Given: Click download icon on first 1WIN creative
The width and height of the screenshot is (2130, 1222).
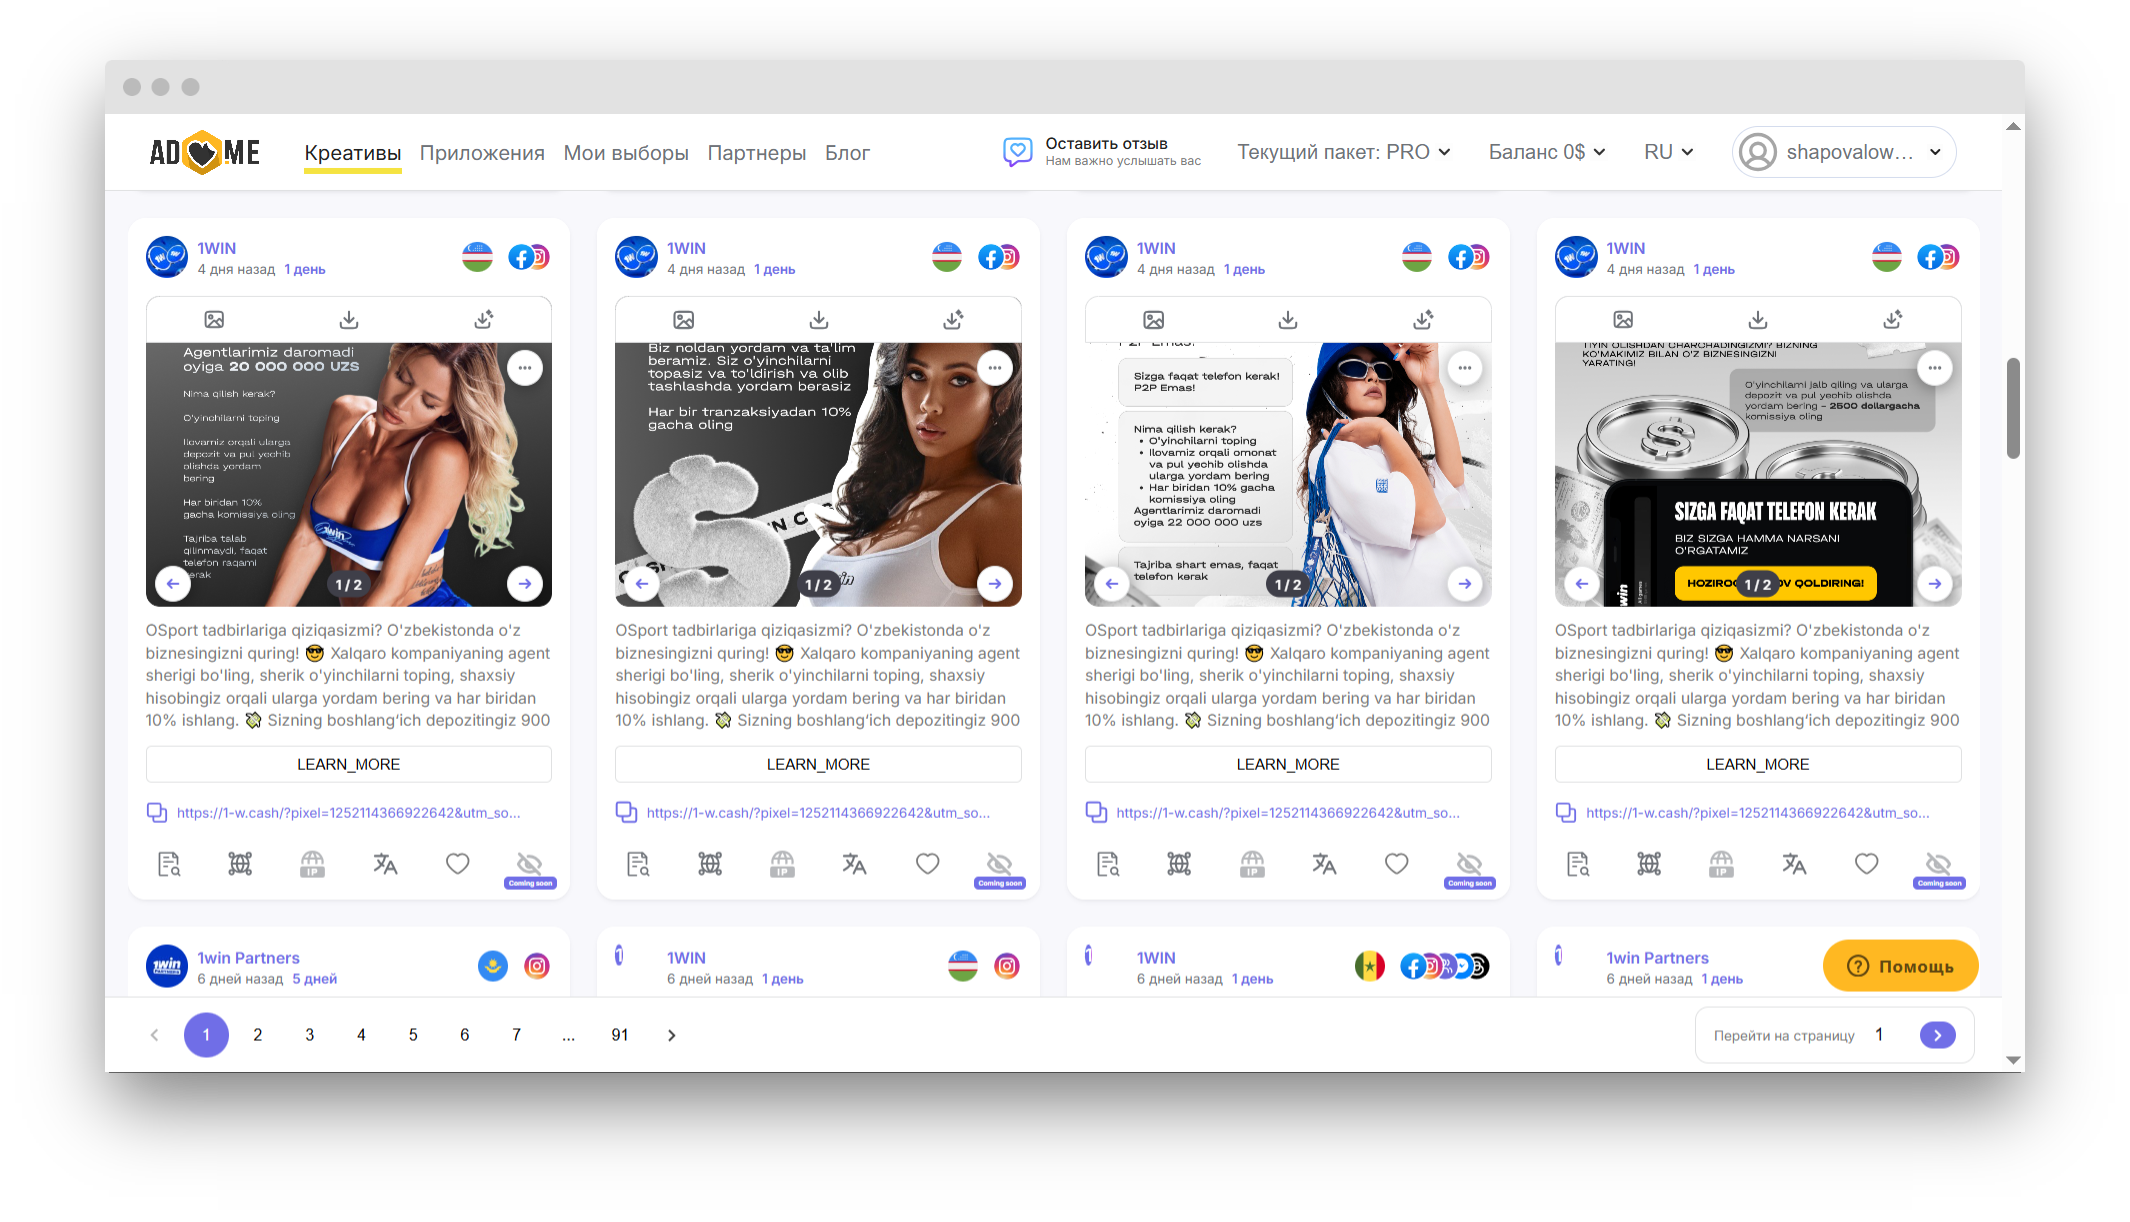Looking at the screenshot, I should [348, 320].
